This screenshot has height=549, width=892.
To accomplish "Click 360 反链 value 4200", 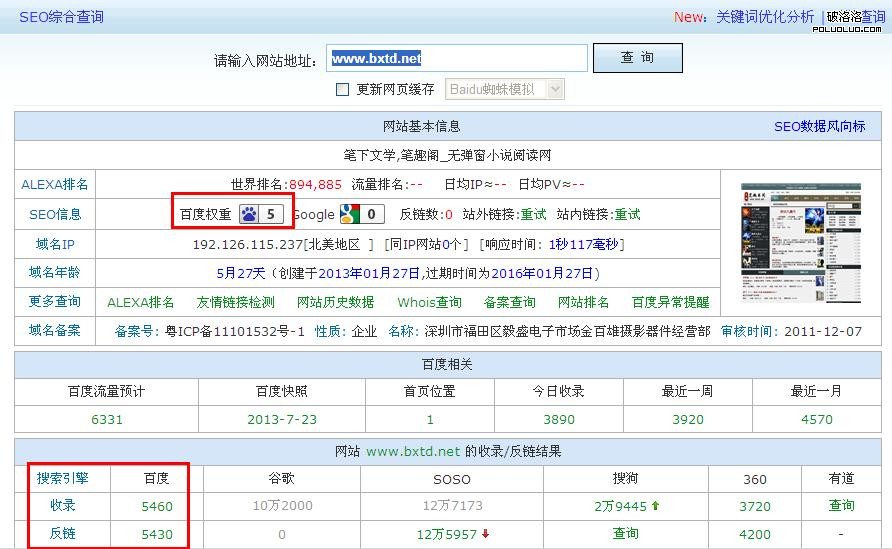I will click(x=755, y=534).
